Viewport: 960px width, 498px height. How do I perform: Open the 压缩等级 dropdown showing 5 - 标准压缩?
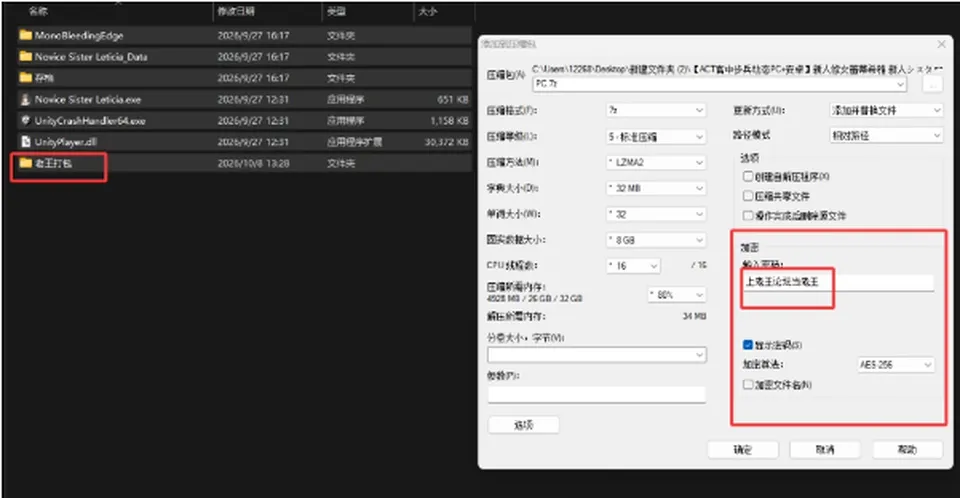pyautogui.click(x=656, y=137)
